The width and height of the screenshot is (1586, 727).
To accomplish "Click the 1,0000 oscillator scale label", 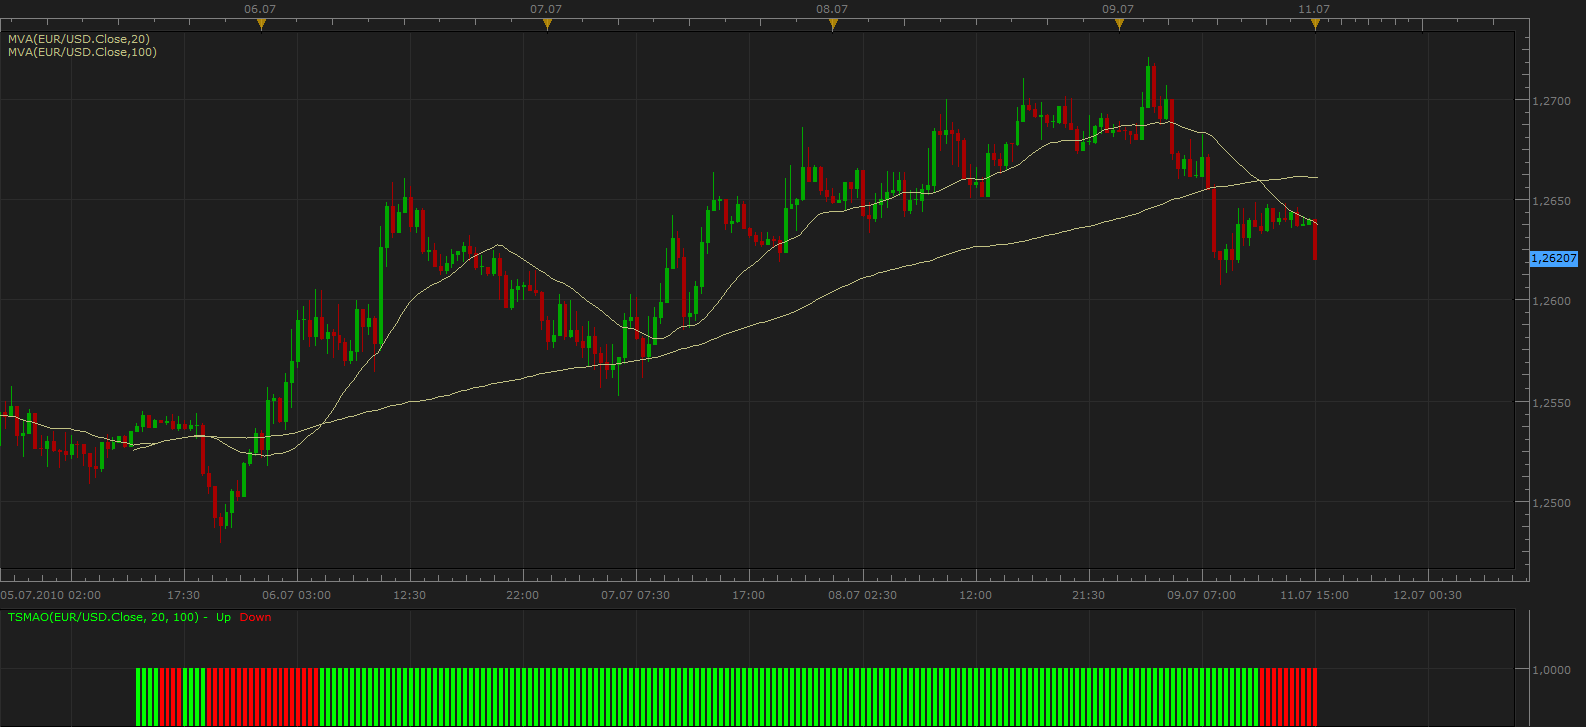I will pos(1551,670).
